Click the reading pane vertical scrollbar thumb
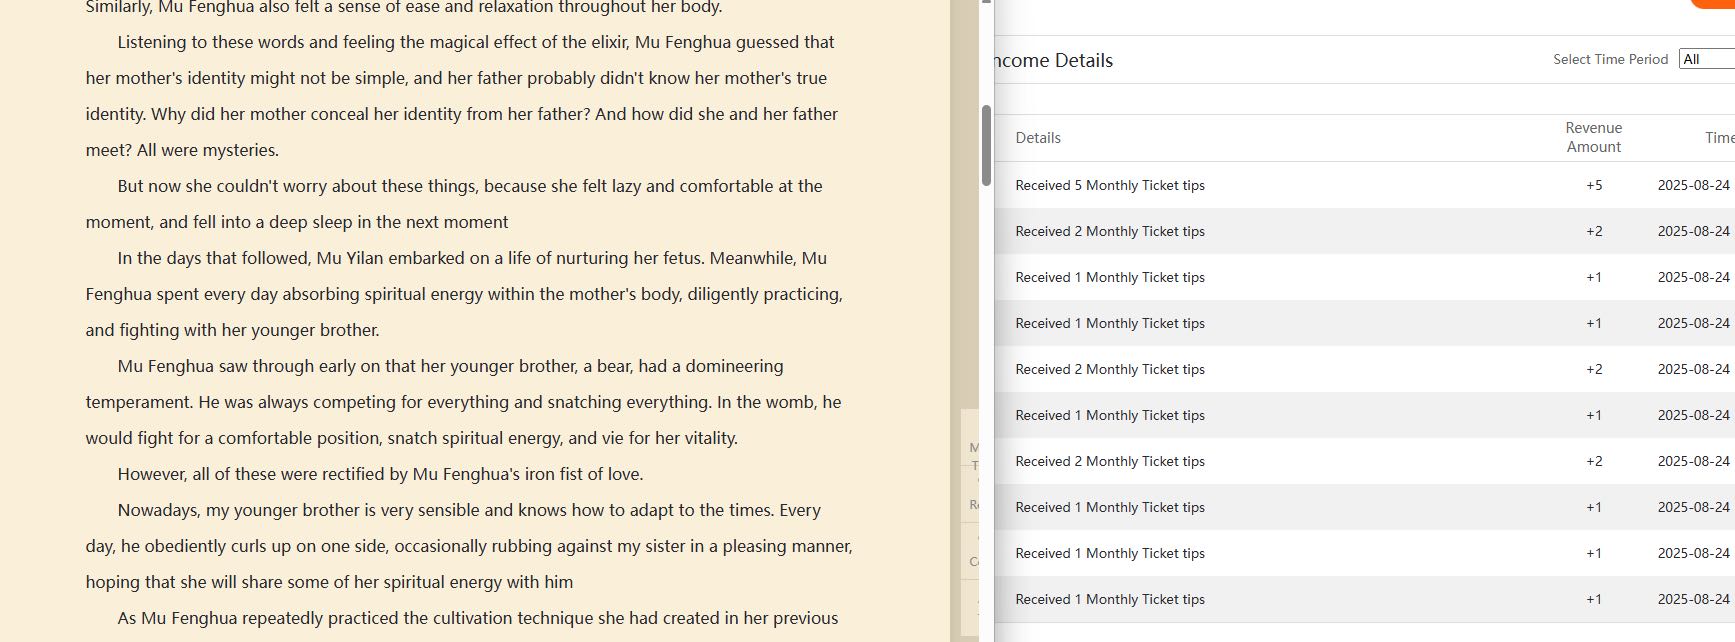 pyautogui.click(x=986, y=146)
